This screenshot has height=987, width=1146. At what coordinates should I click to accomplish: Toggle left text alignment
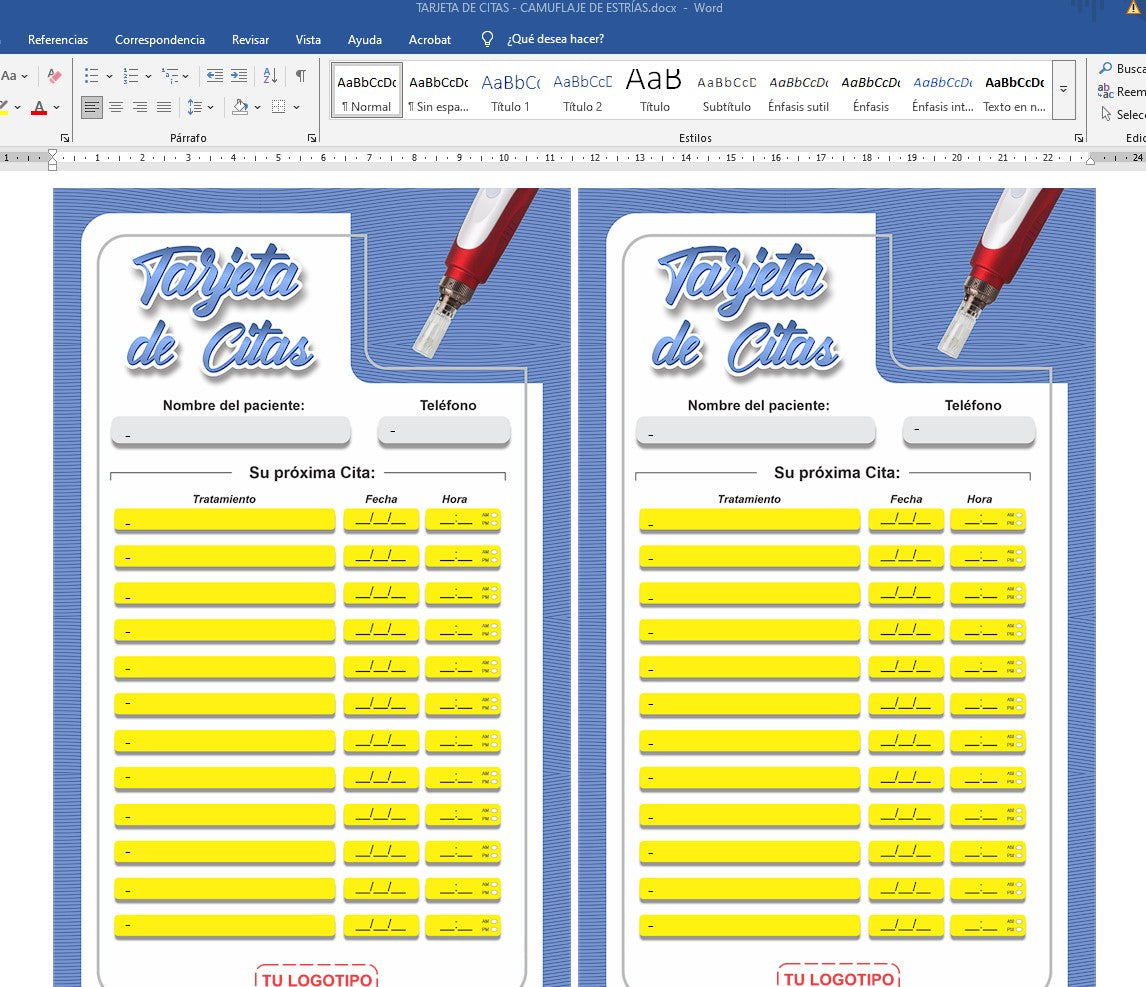pyautogui.click(x=92, y=107)
